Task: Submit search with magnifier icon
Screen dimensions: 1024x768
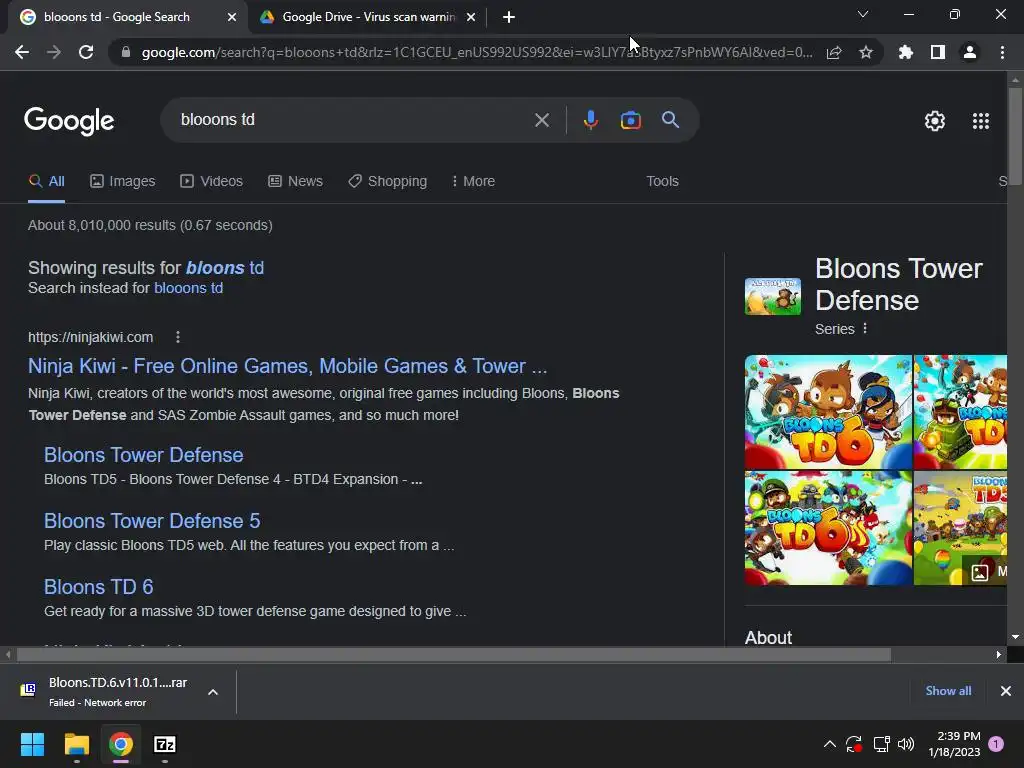Action: pyautogui.click(x=671, y=120)
